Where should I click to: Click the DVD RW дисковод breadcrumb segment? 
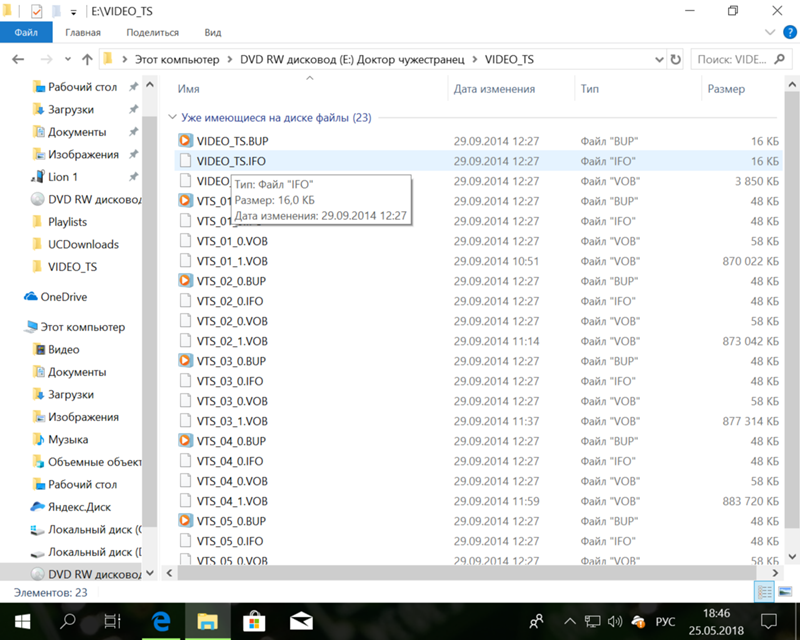coord(352,60)
